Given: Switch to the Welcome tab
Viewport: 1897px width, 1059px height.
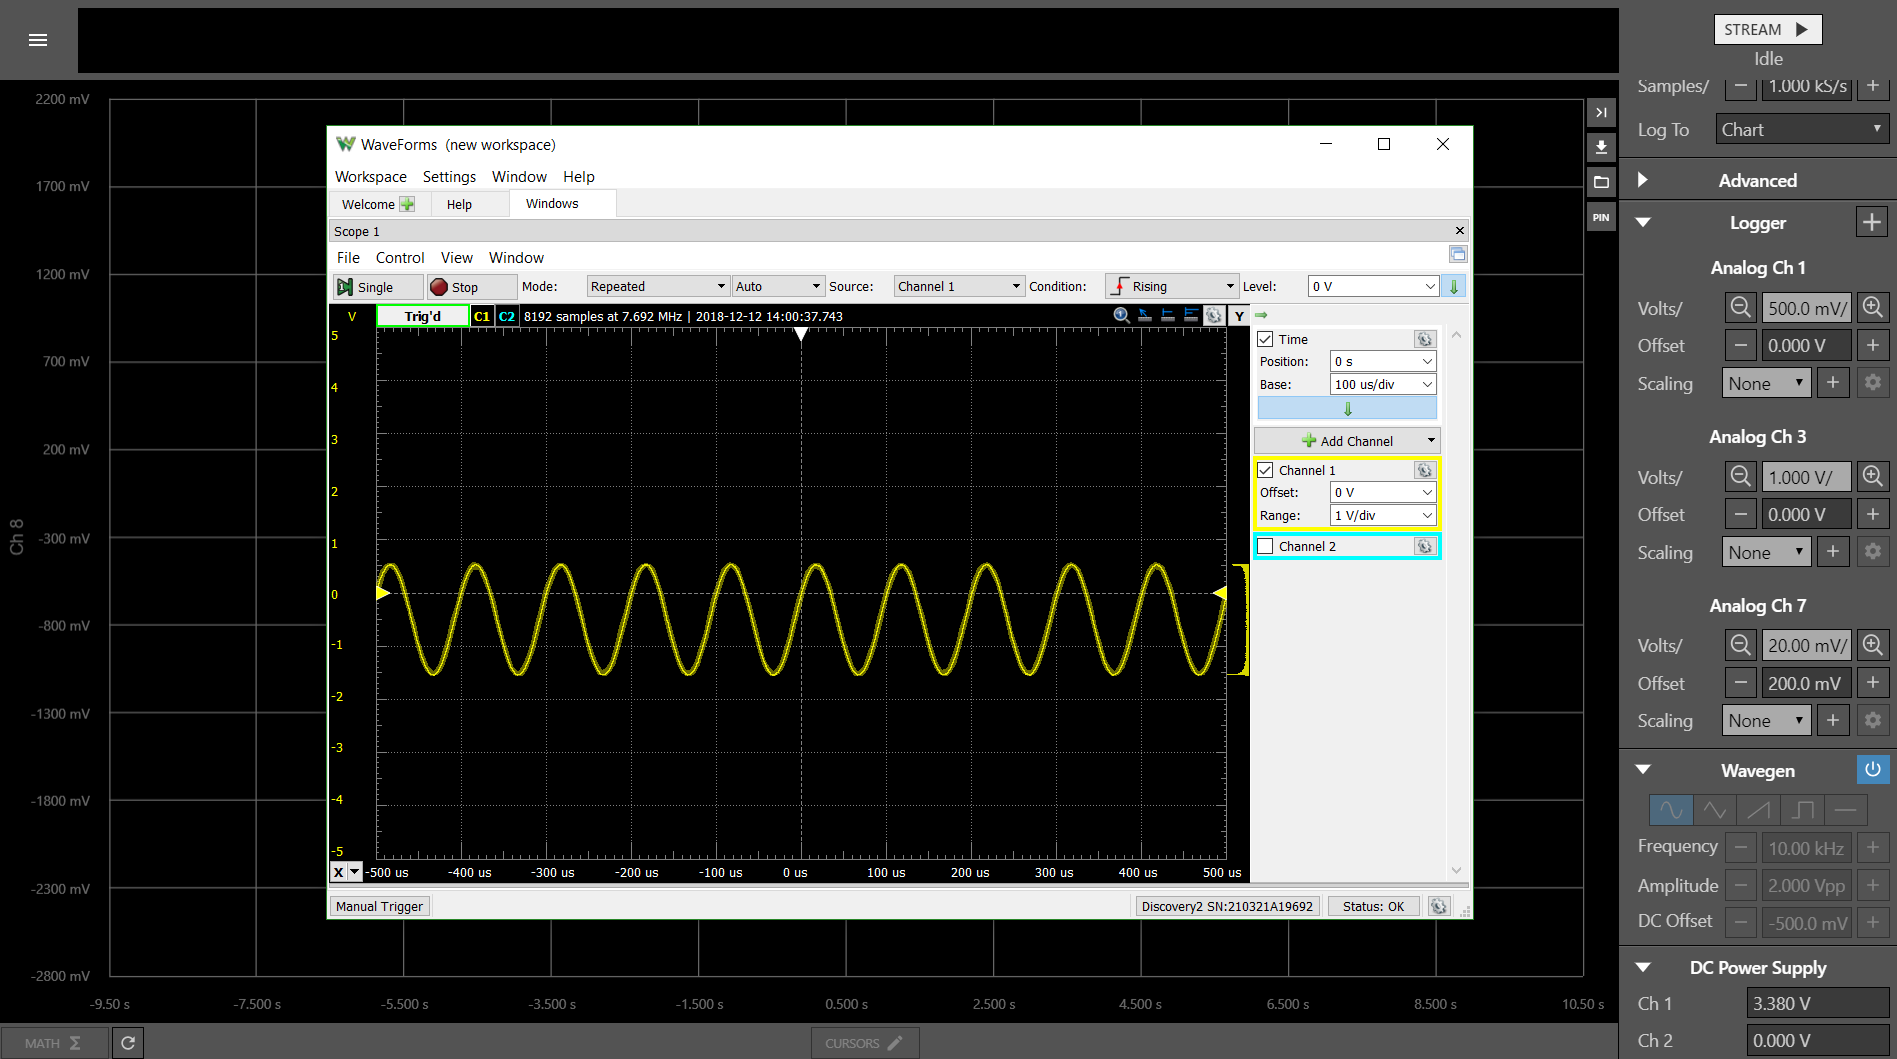Looking at the screenshot, I should [x=378, y=204].
